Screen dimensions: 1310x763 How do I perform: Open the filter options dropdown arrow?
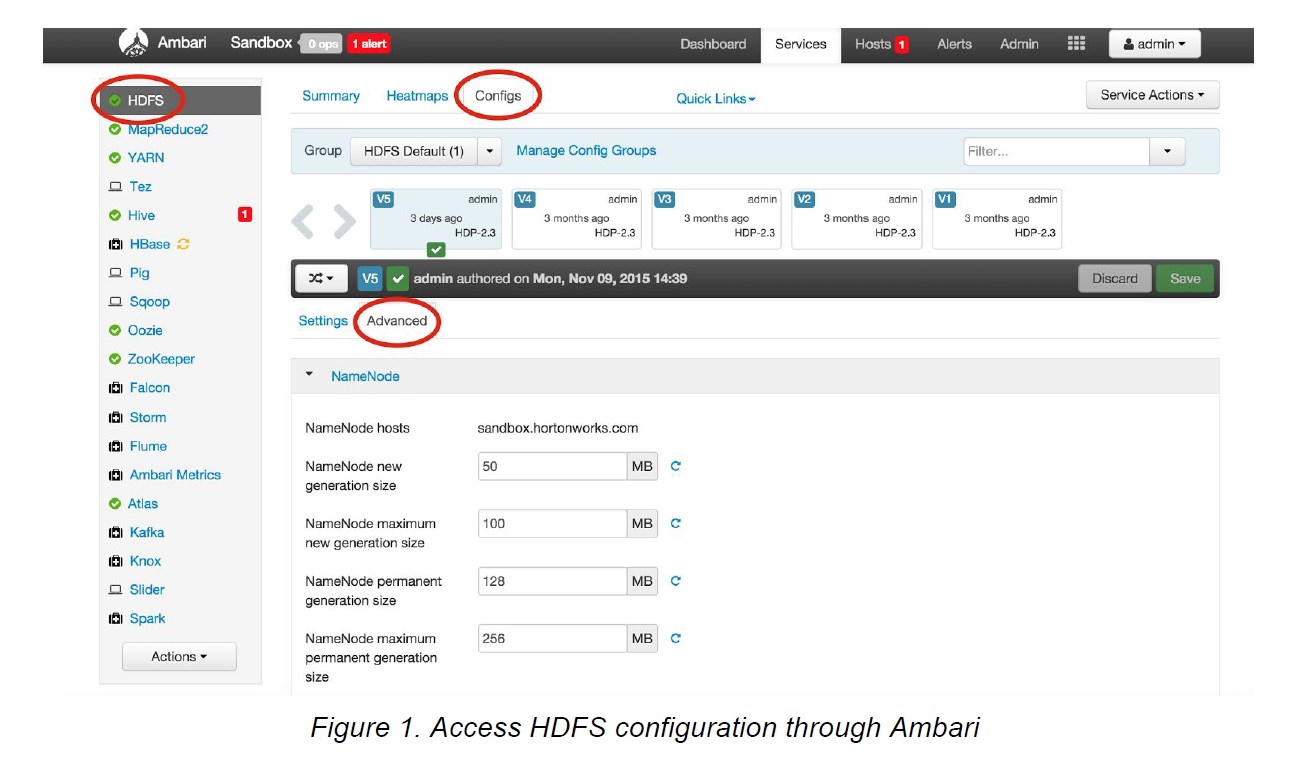(x=1167, y=152)
